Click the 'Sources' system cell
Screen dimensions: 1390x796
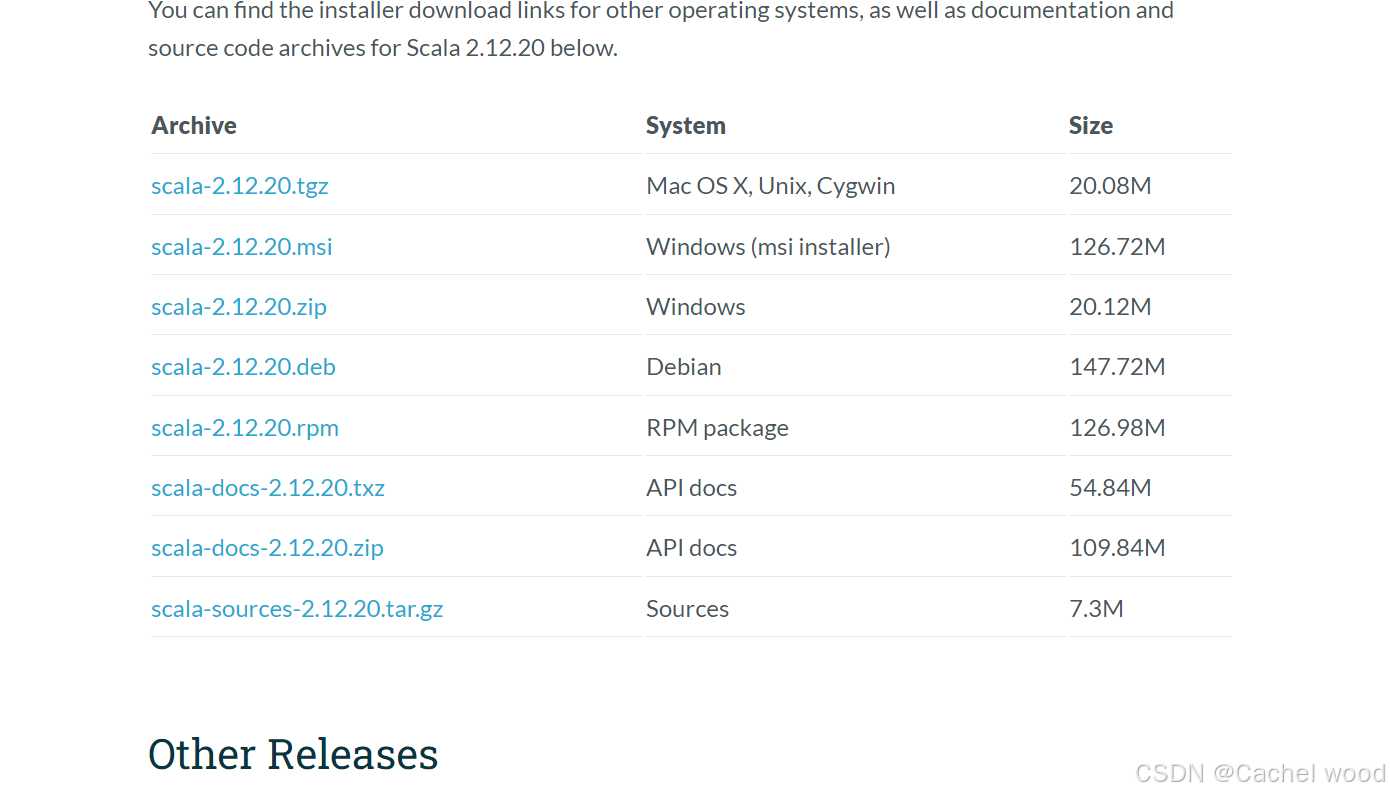tap(687, 609)
